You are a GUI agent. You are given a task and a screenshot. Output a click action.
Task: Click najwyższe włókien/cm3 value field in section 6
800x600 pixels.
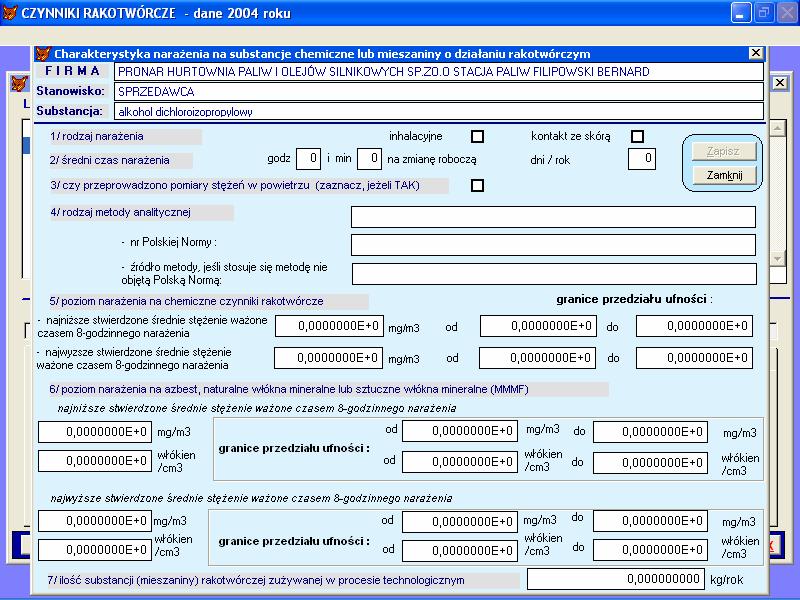point(95,550)
